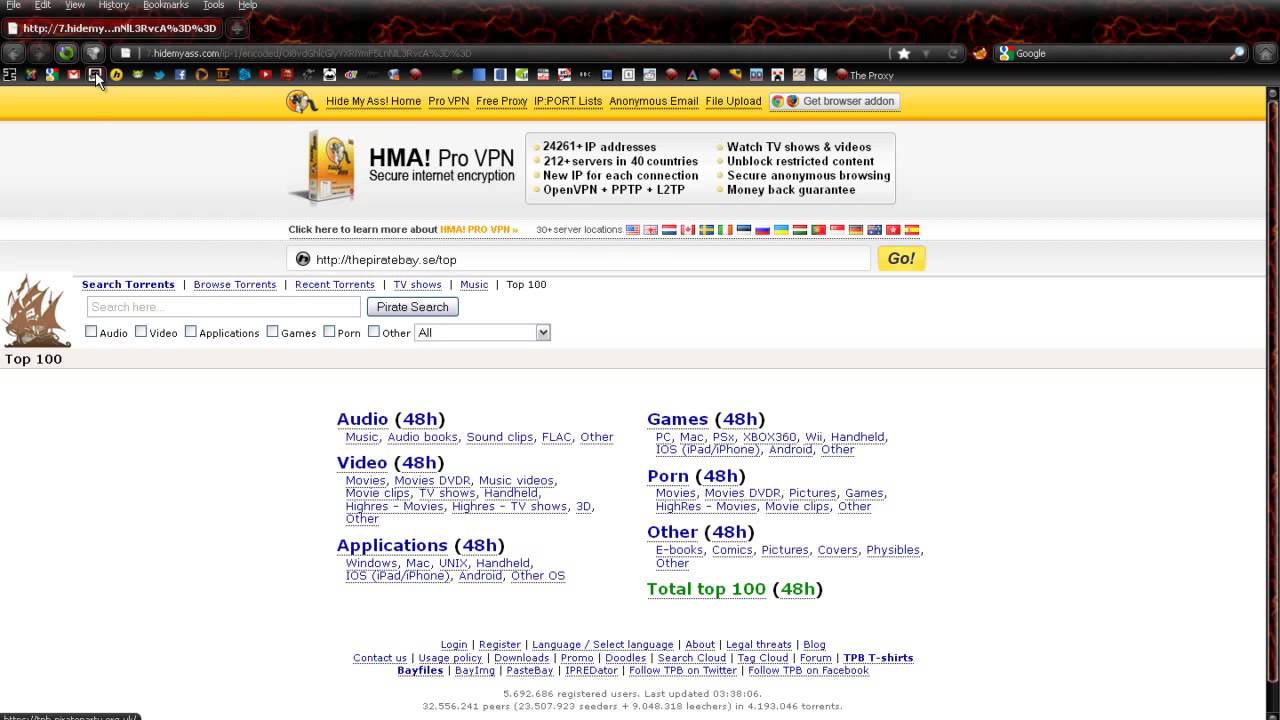Tick the Audio checkbox
This screenshot has height=720, width=1280.
(91, 332)
